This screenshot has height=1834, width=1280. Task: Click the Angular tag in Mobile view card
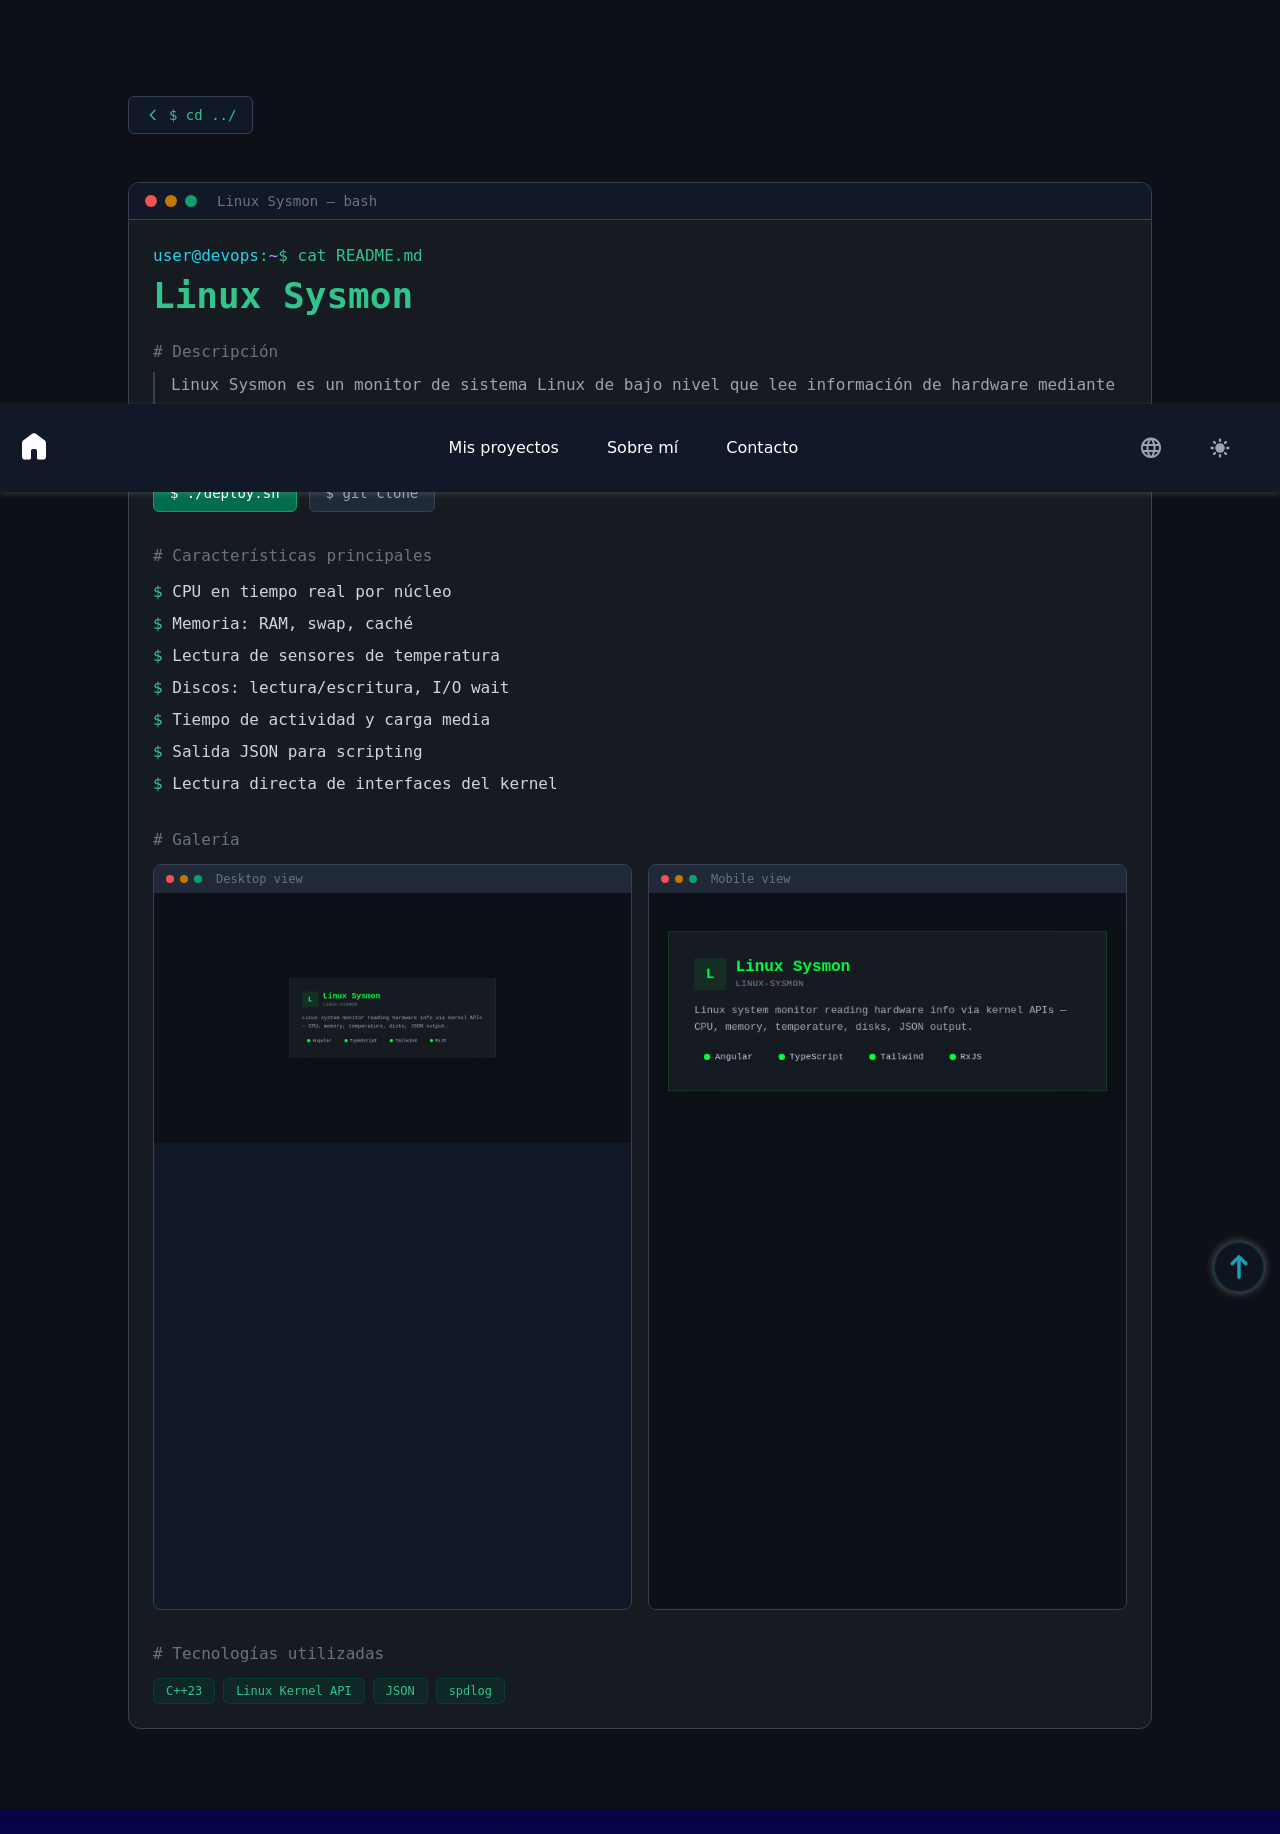click(x=728, y=1057)
